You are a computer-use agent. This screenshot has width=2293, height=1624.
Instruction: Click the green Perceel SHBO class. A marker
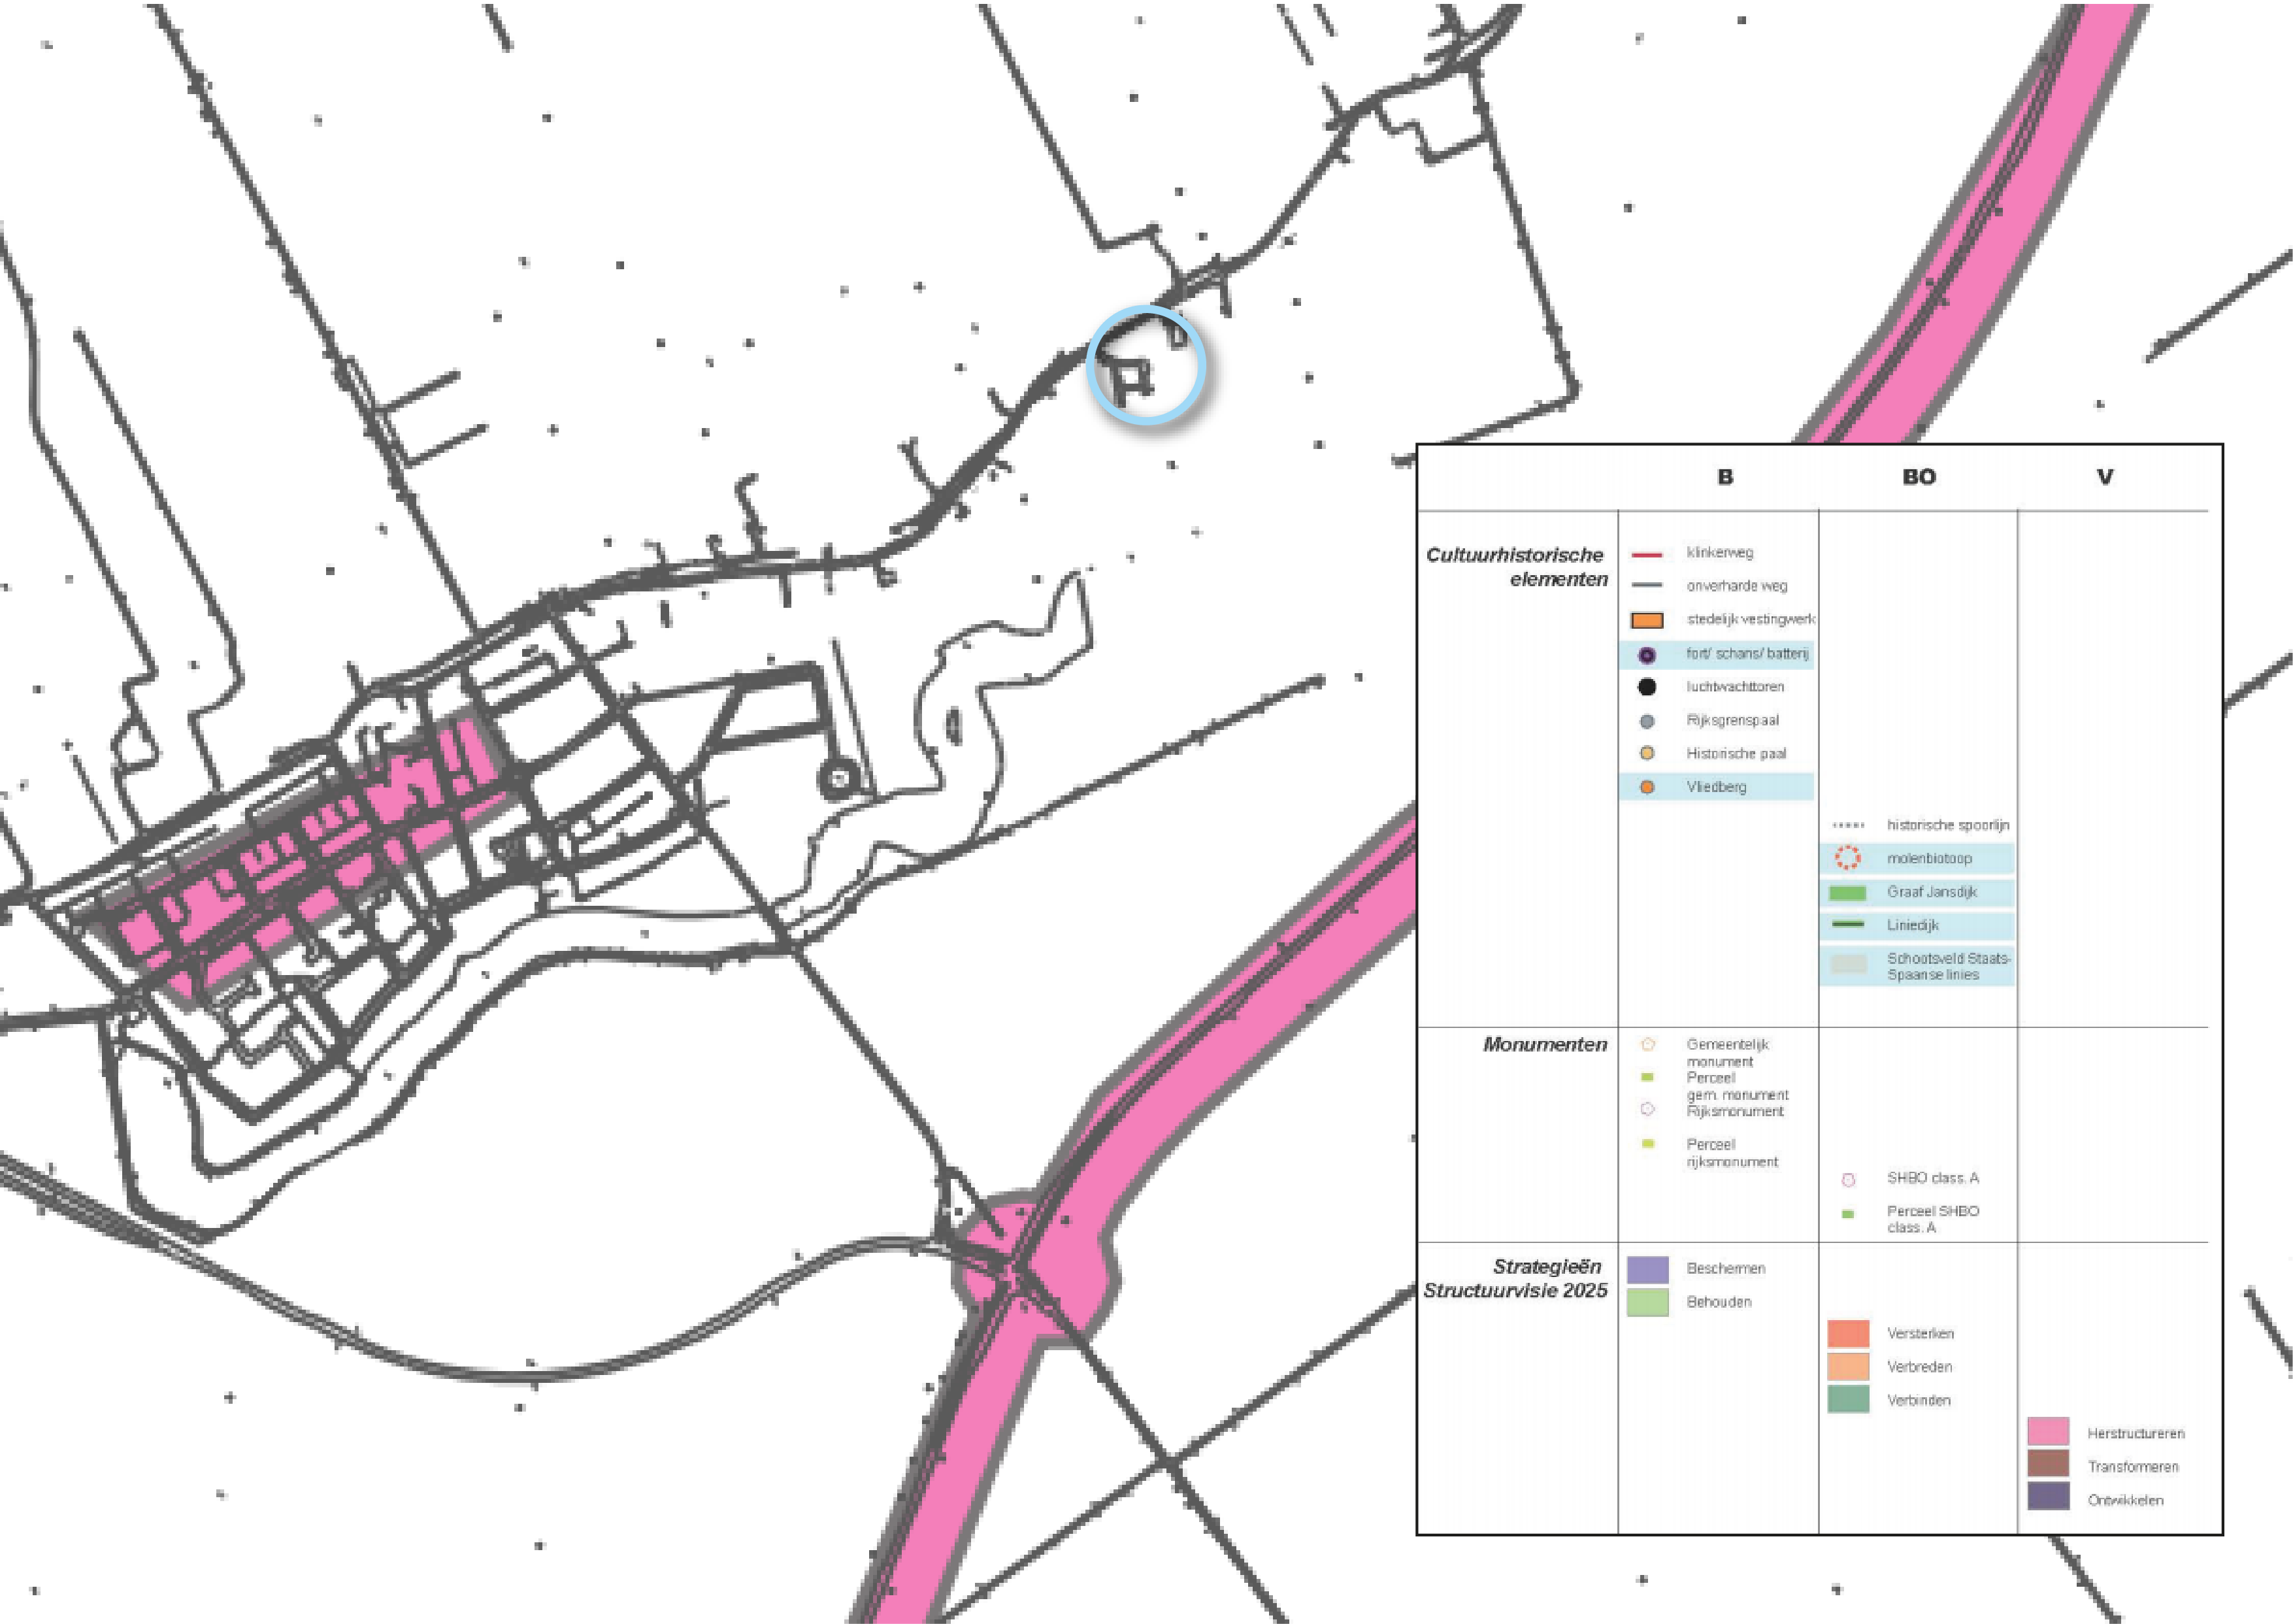click(1848, 1214)
